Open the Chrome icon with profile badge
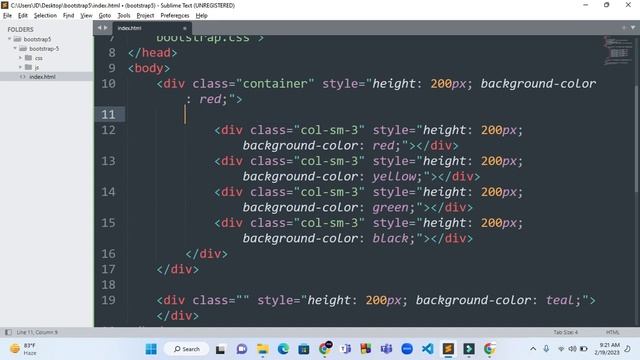This screenshot has height=360, width=640. (325, 349)
